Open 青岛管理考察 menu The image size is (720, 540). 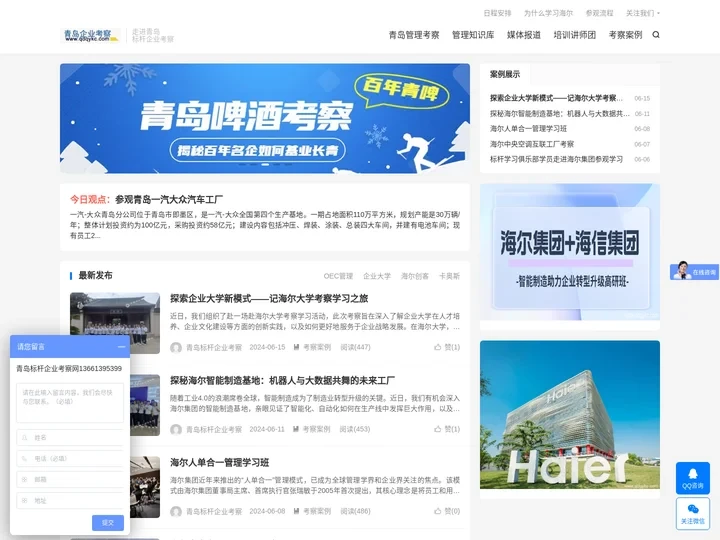coord(414,35)
